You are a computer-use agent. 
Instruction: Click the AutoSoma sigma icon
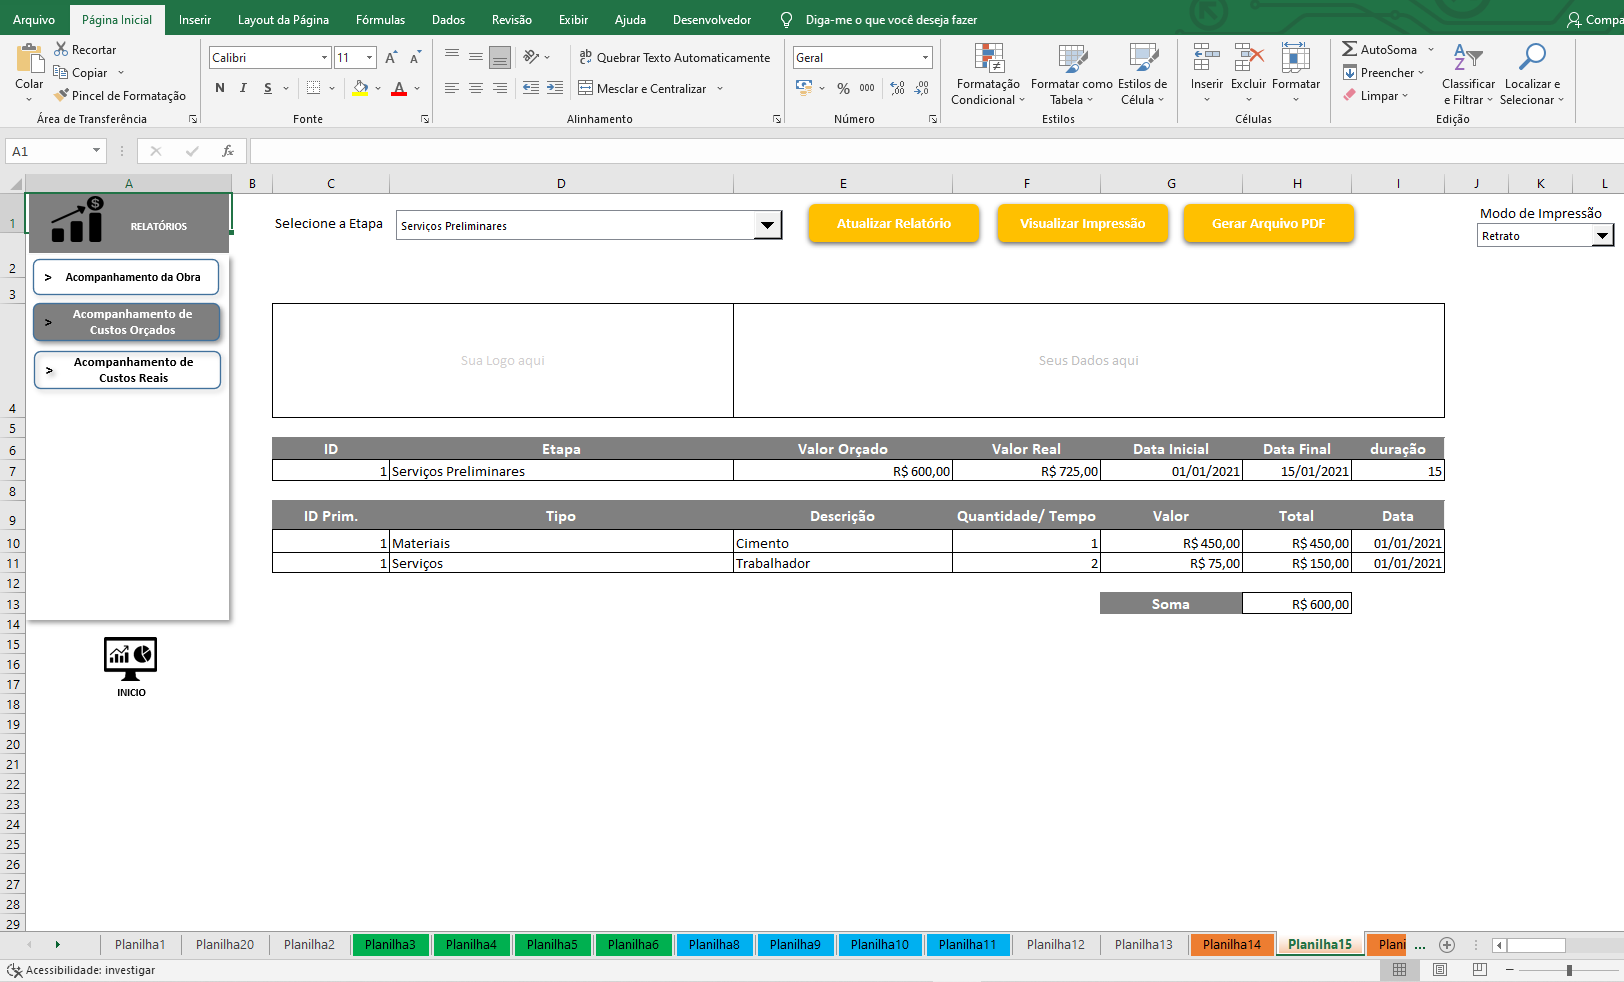(1349, 49)
